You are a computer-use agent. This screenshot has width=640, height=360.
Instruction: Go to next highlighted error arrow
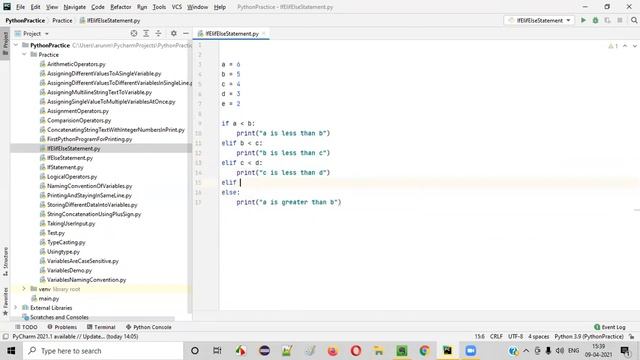click(635, 46)
